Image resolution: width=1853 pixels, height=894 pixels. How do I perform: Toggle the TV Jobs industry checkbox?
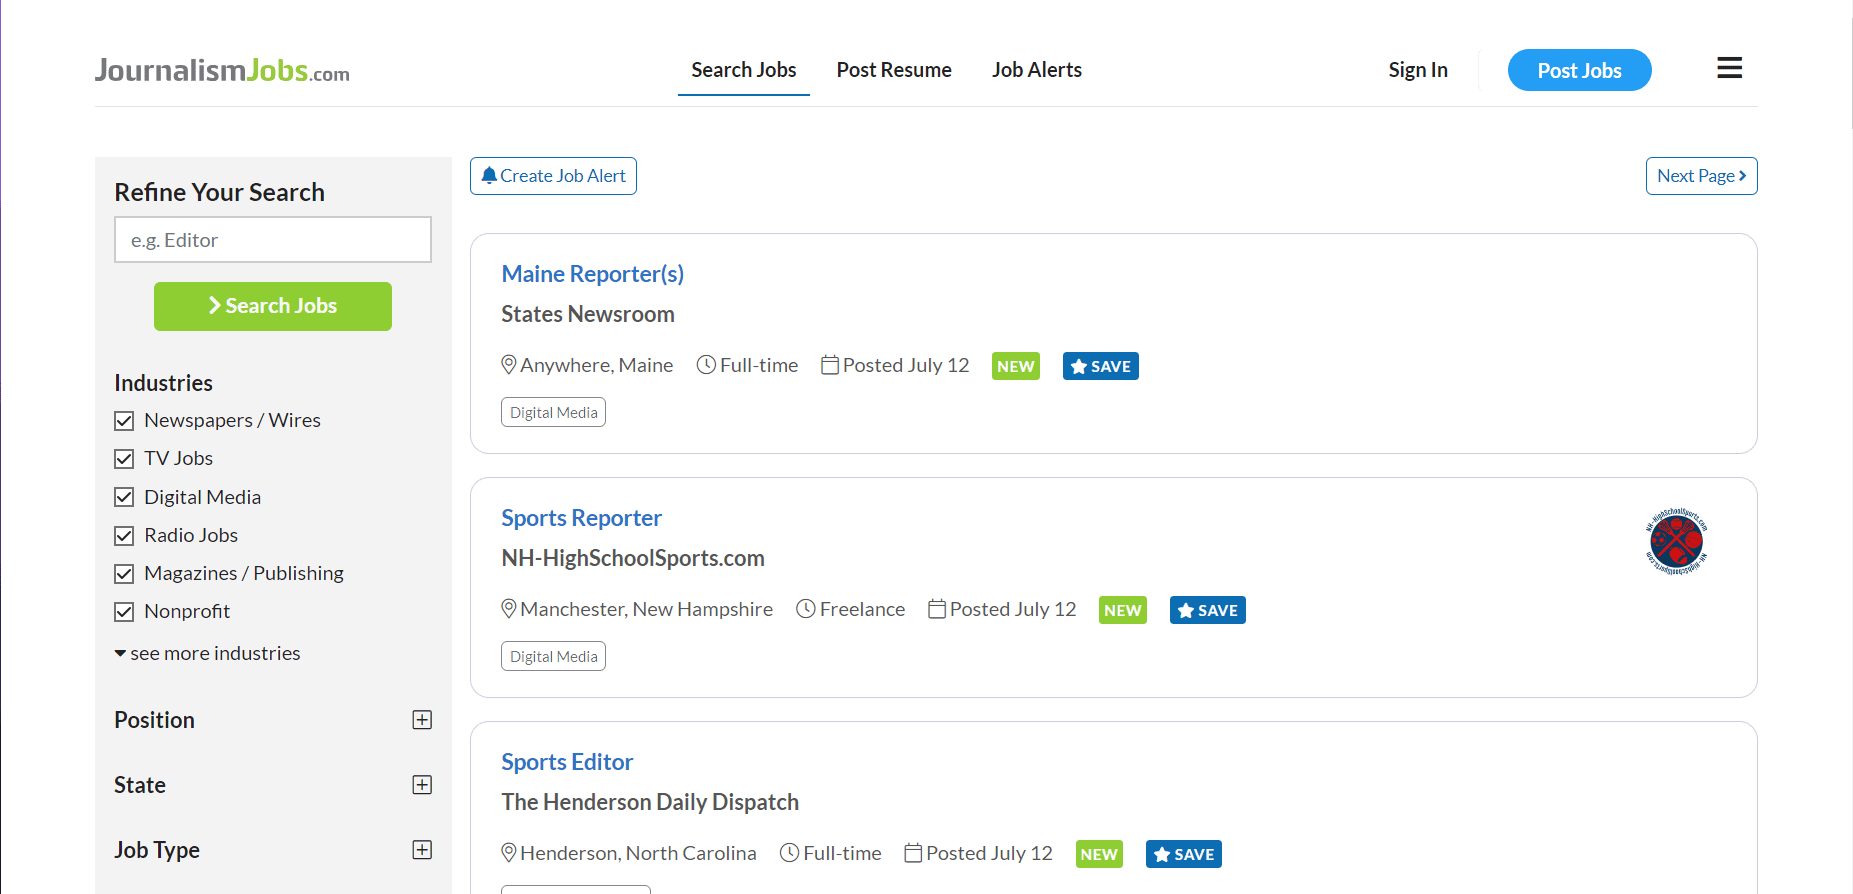[x=124, y=459]
